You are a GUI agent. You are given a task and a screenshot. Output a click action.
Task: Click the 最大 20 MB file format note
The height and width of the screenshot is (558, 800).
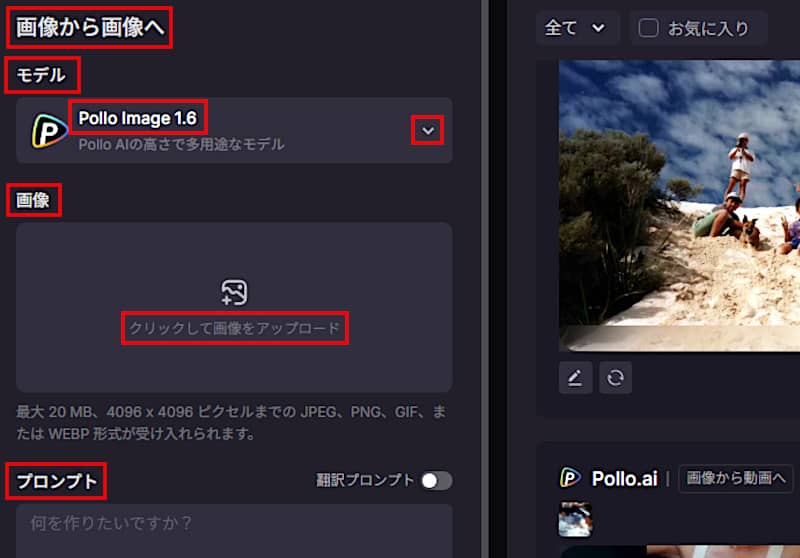click(x=231, y=422)
